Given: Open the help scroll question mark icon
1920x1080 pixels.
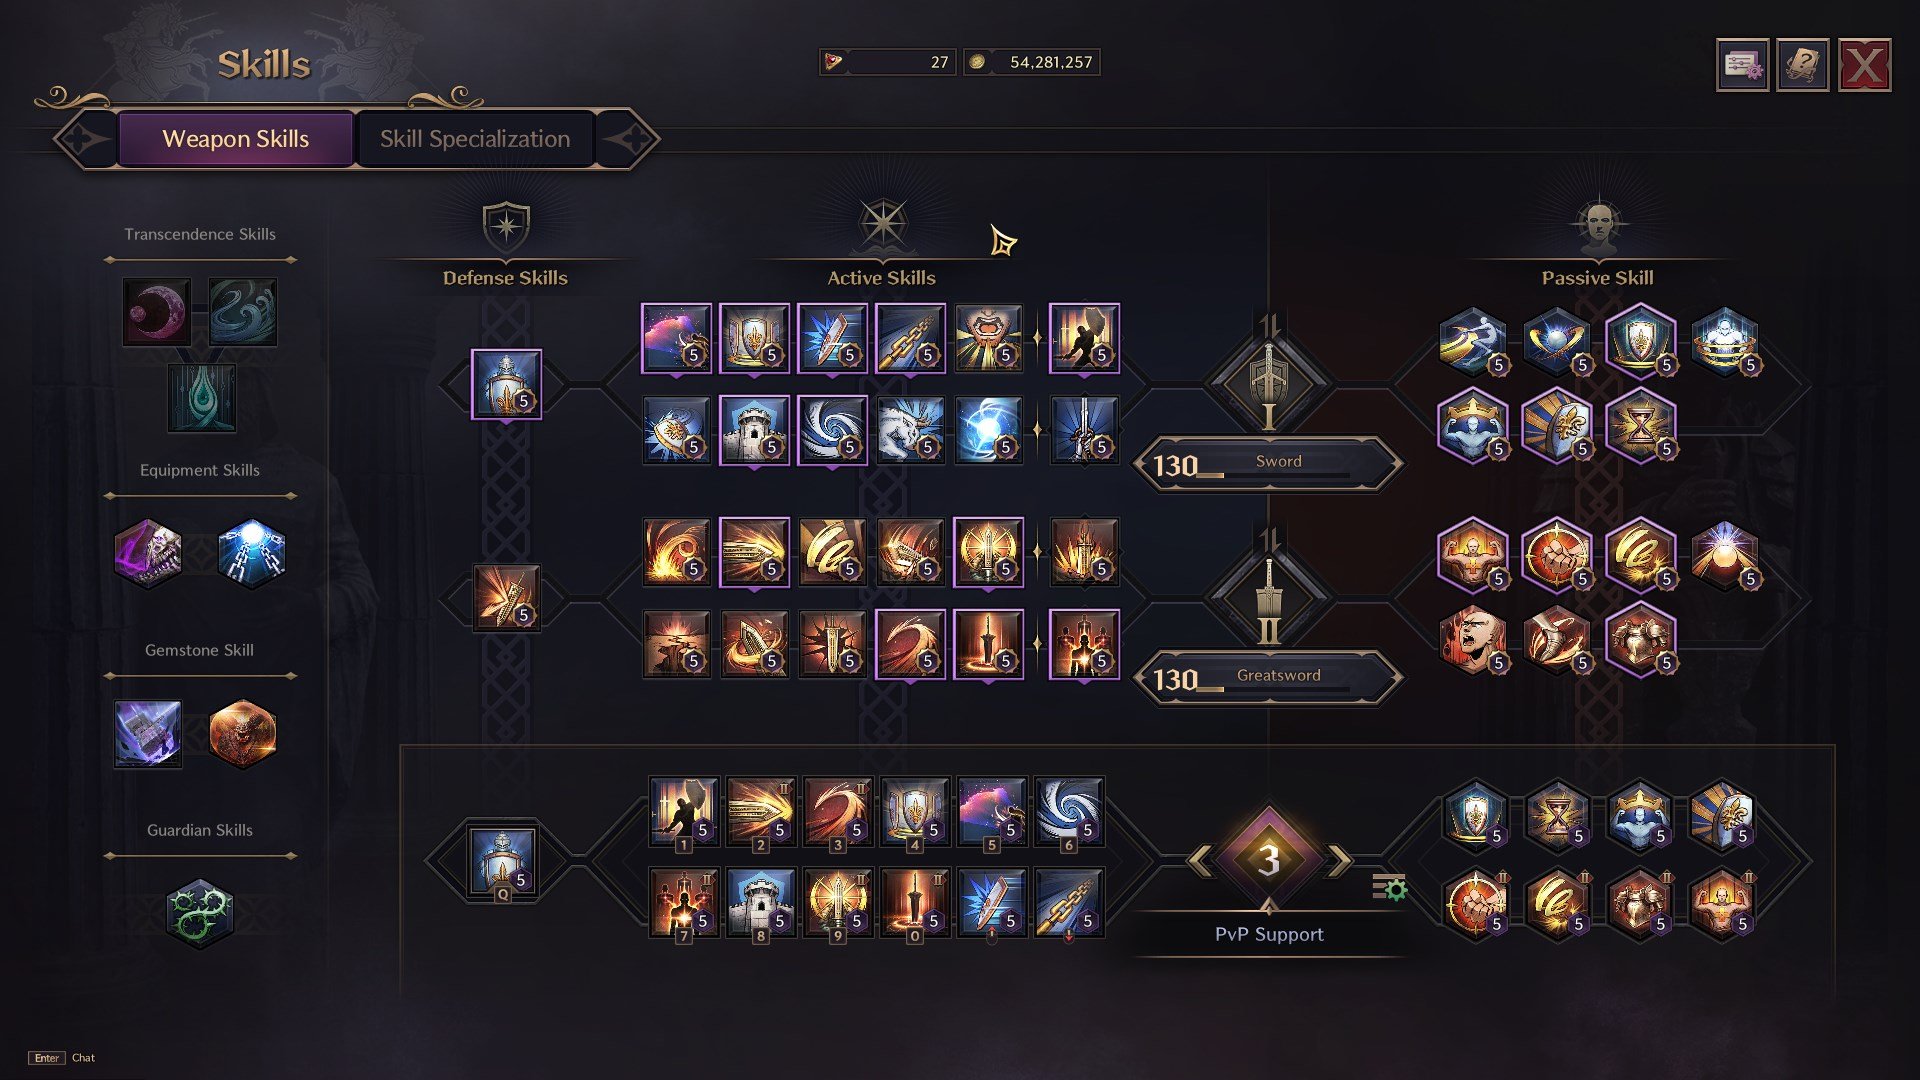Looking at the screenshot, I should coord(1803,66).
